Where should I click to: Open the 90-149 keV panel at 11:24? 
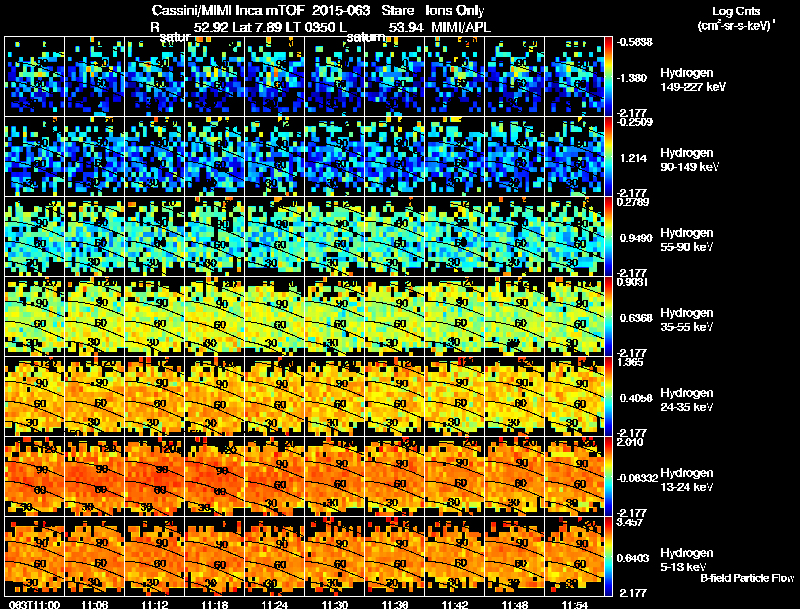coord(274,157)
